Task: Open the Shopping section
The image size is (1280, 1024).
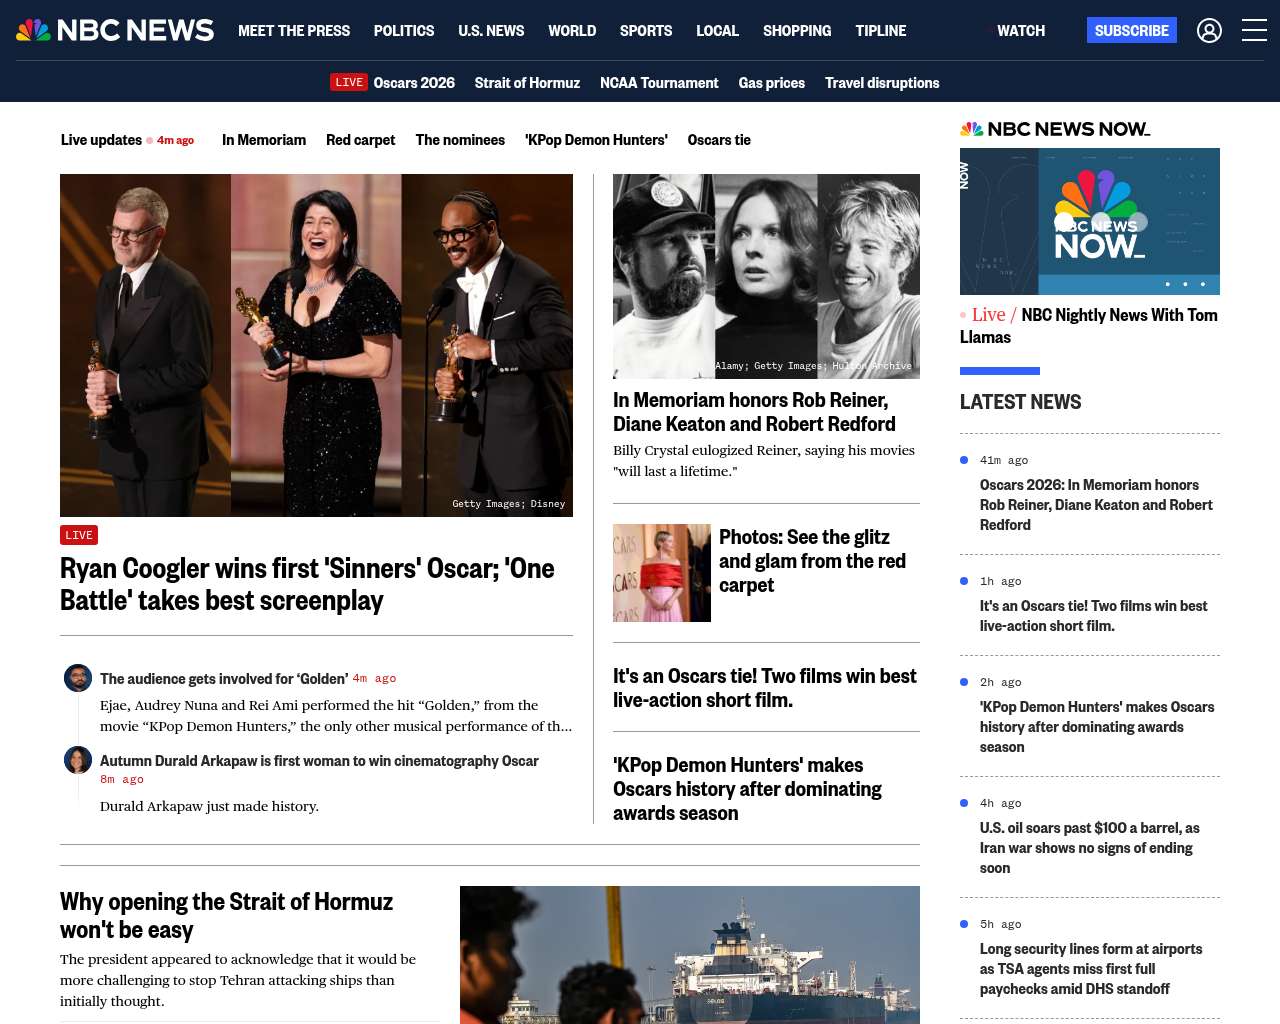Action: pyautogui.click(x=797, y=31)
